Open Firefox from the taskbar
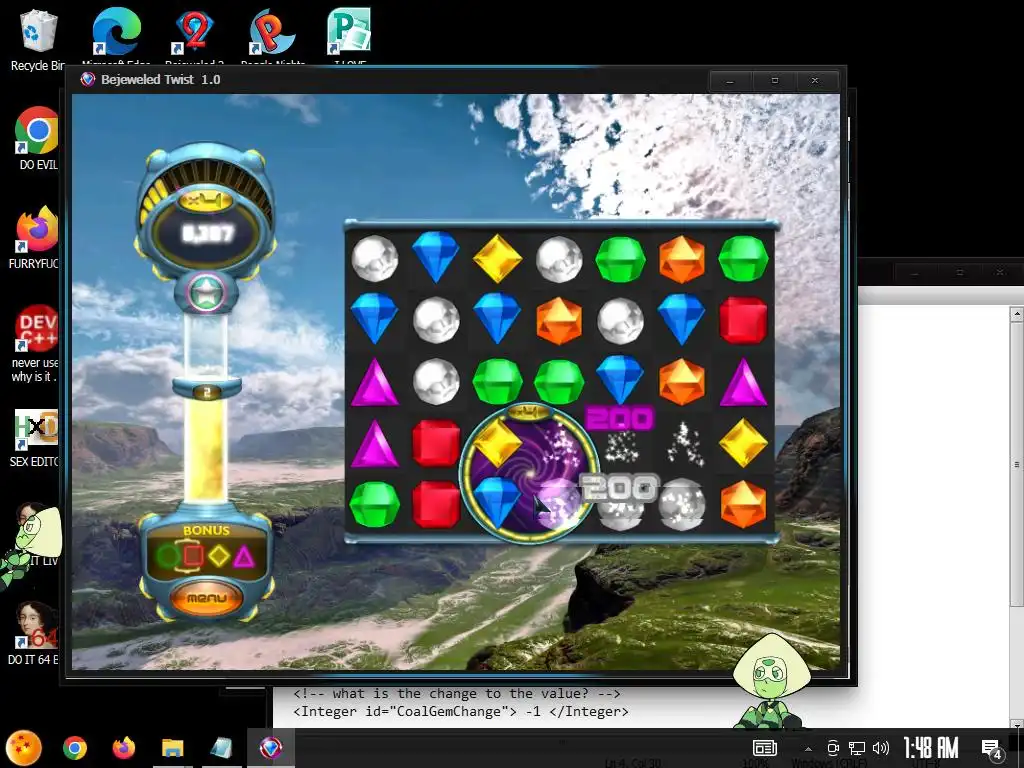 (x=123, y=748)
